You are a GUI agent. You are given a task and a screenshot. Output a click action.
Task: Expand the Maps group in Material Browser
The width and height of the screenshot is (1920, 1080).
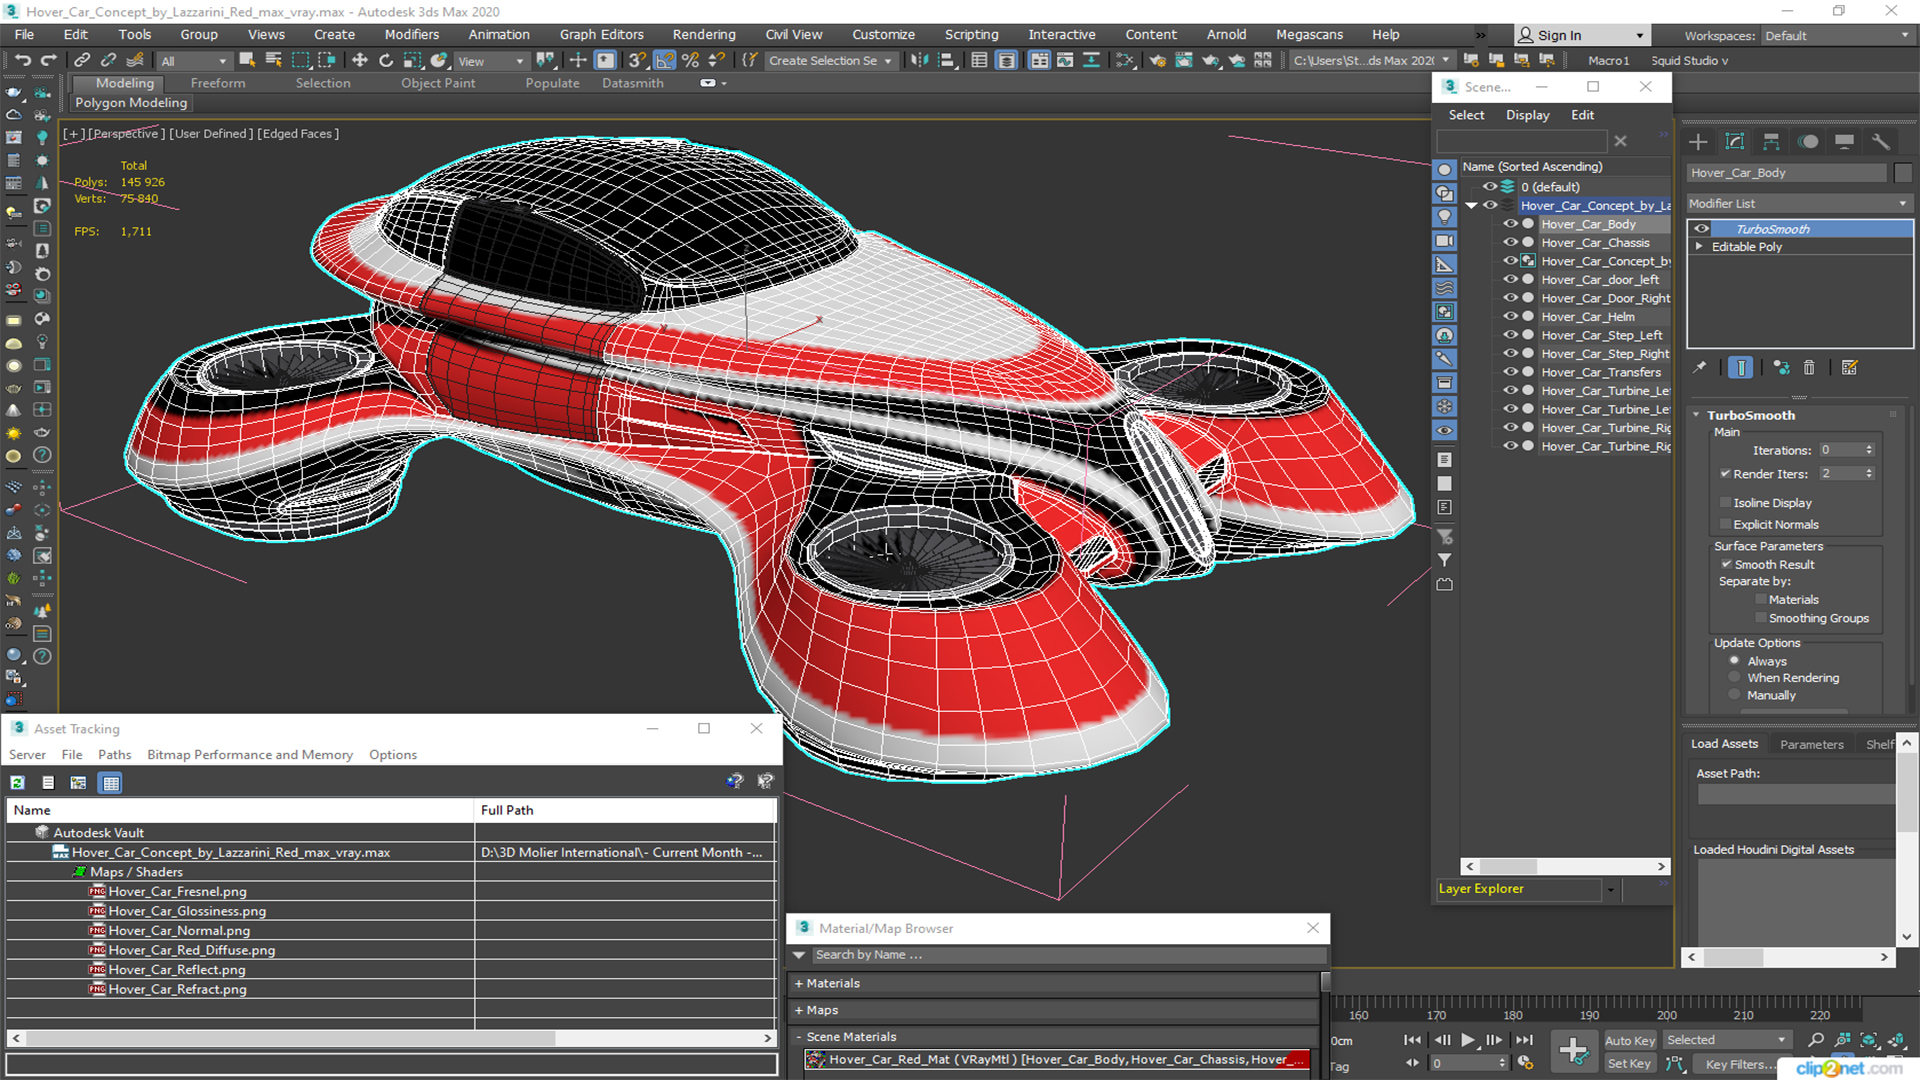(799, 1011)
